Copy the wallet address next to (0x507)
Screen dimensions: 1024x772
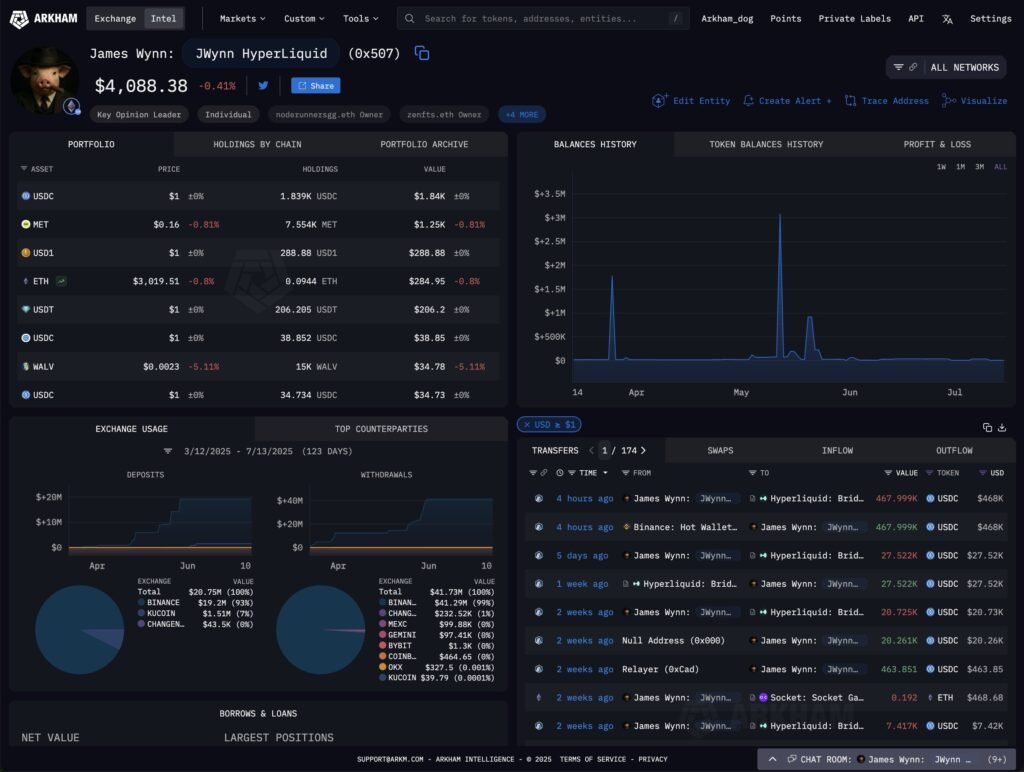click(x=422, y=54)
